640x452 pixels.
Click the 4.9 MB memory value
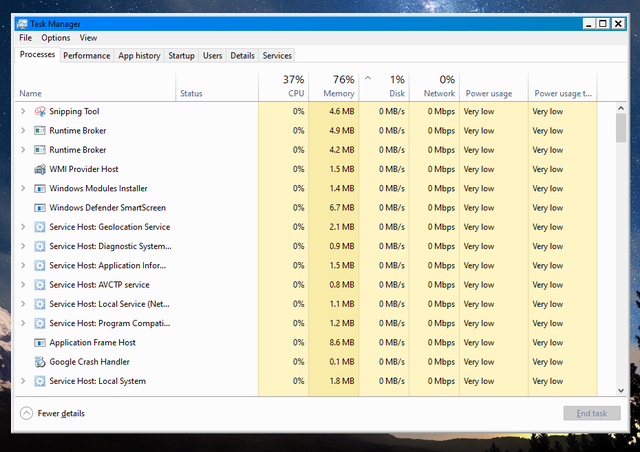342,131
